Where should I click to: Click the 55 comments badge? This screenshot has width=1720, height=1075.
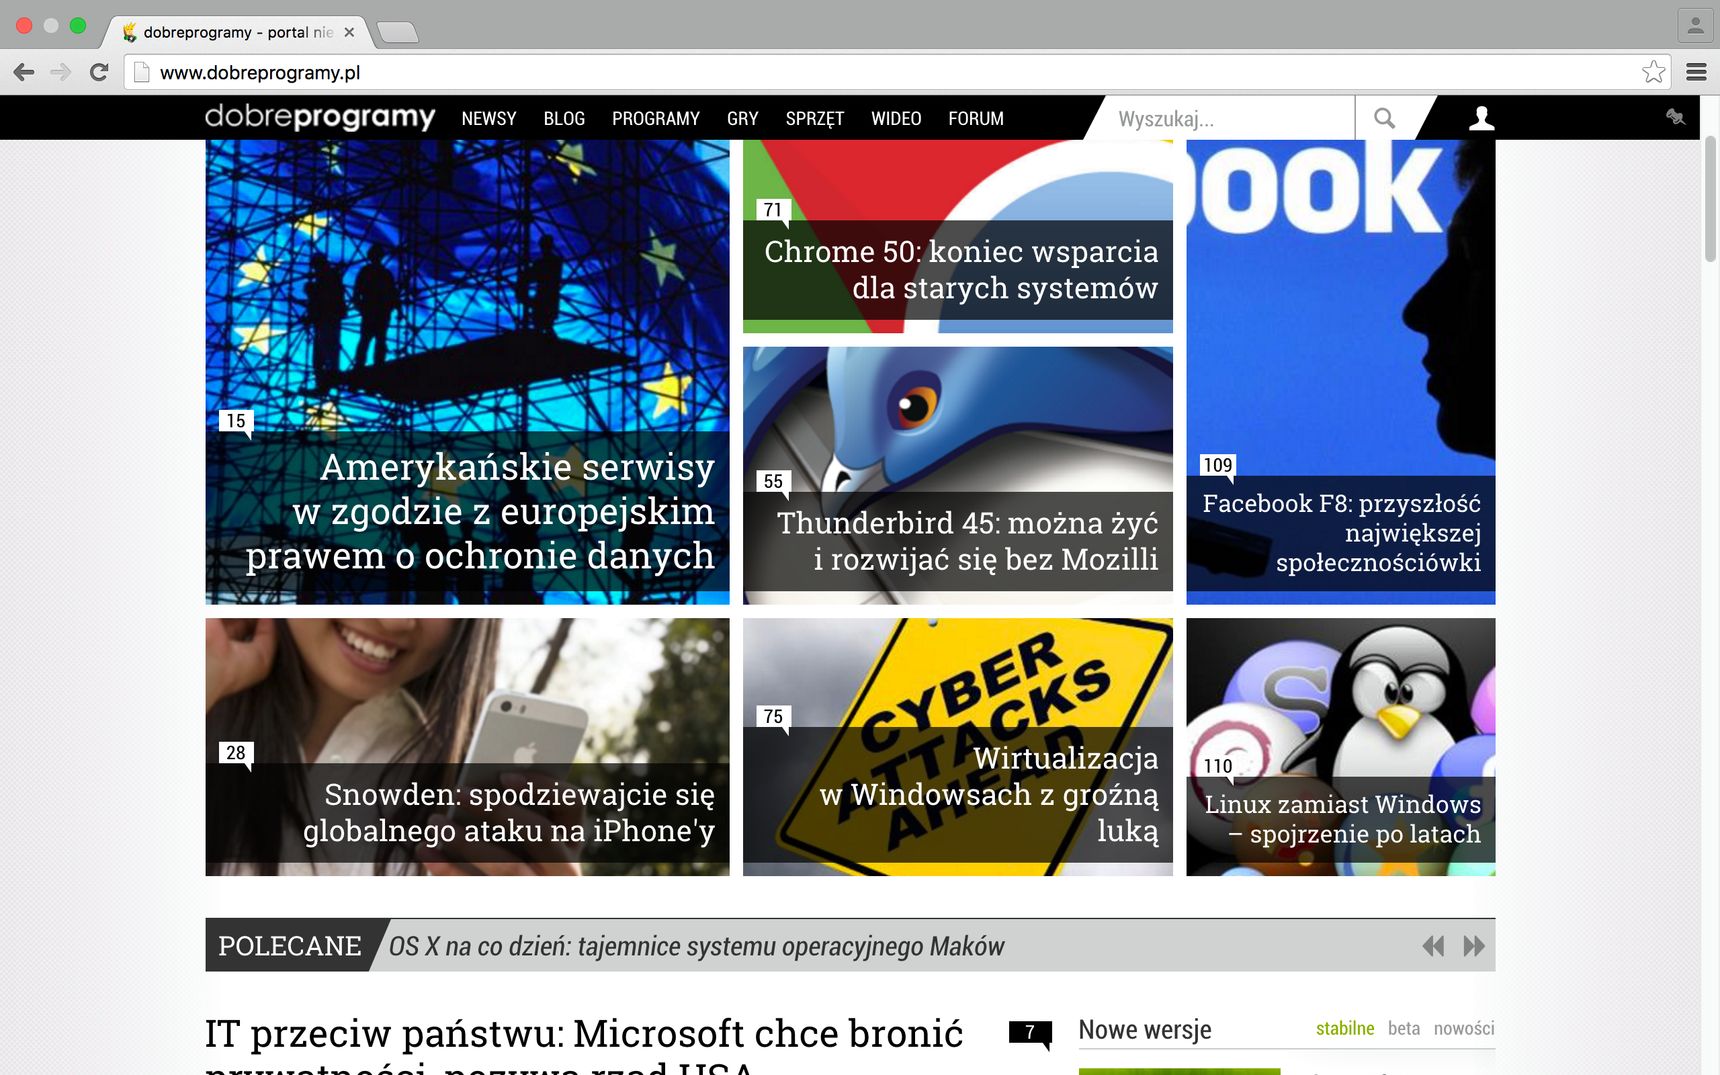pos(773,481)
